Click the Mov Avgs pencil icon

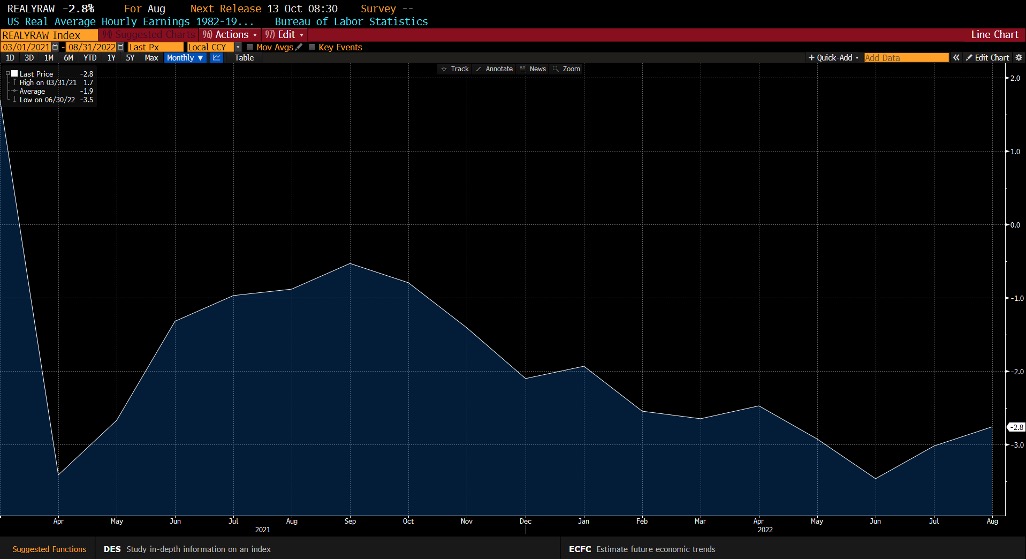click(x=299, y=47)
